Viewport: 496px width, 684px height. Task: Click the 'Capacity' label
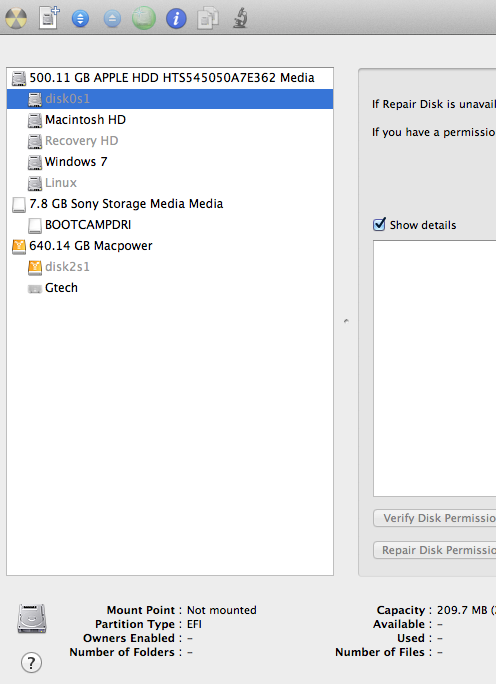[x=400, y=610]
